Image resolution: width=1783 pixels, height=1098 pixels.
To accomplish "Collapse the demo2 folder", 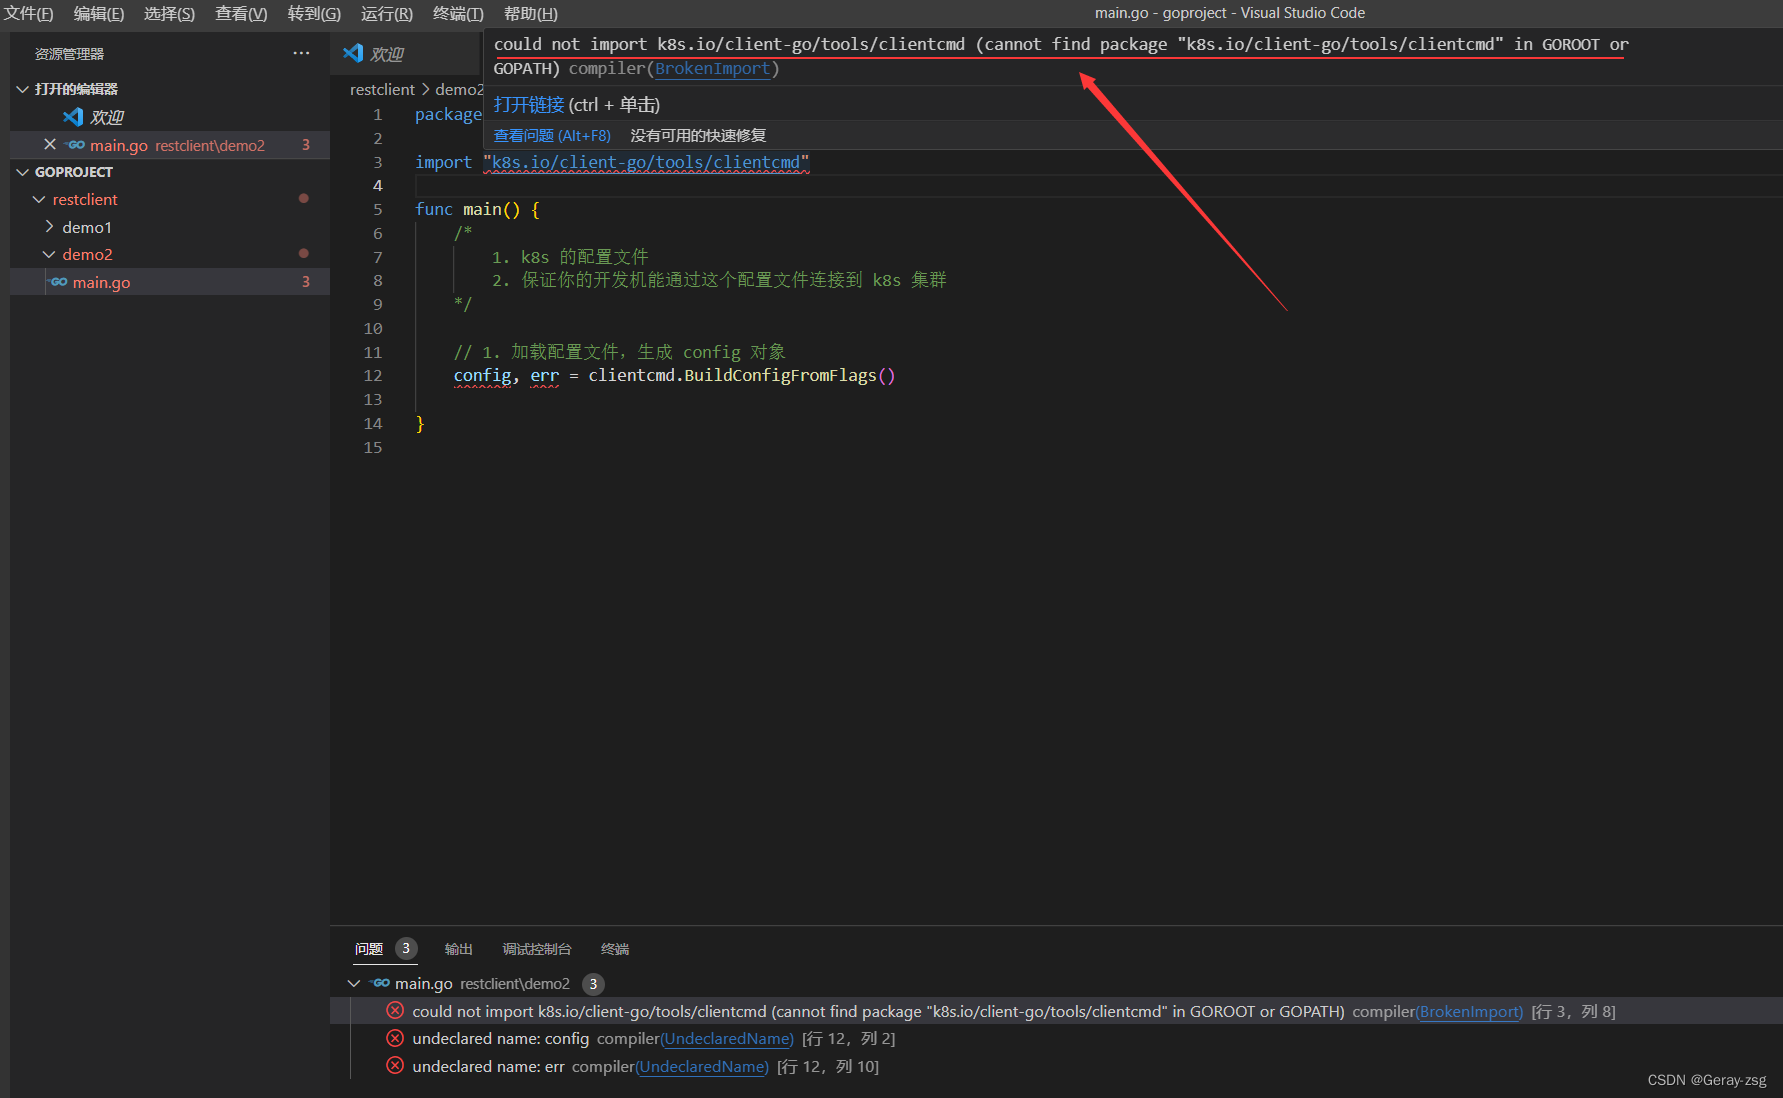I will tap(49, 255).
